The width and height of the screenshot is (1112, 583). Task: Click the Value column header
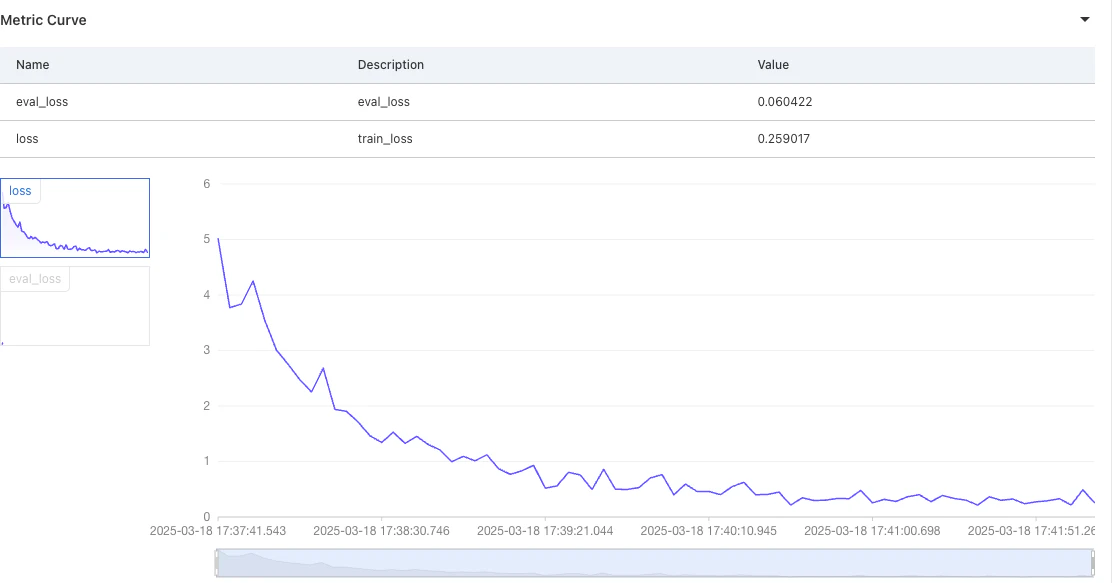pos(773,65)
